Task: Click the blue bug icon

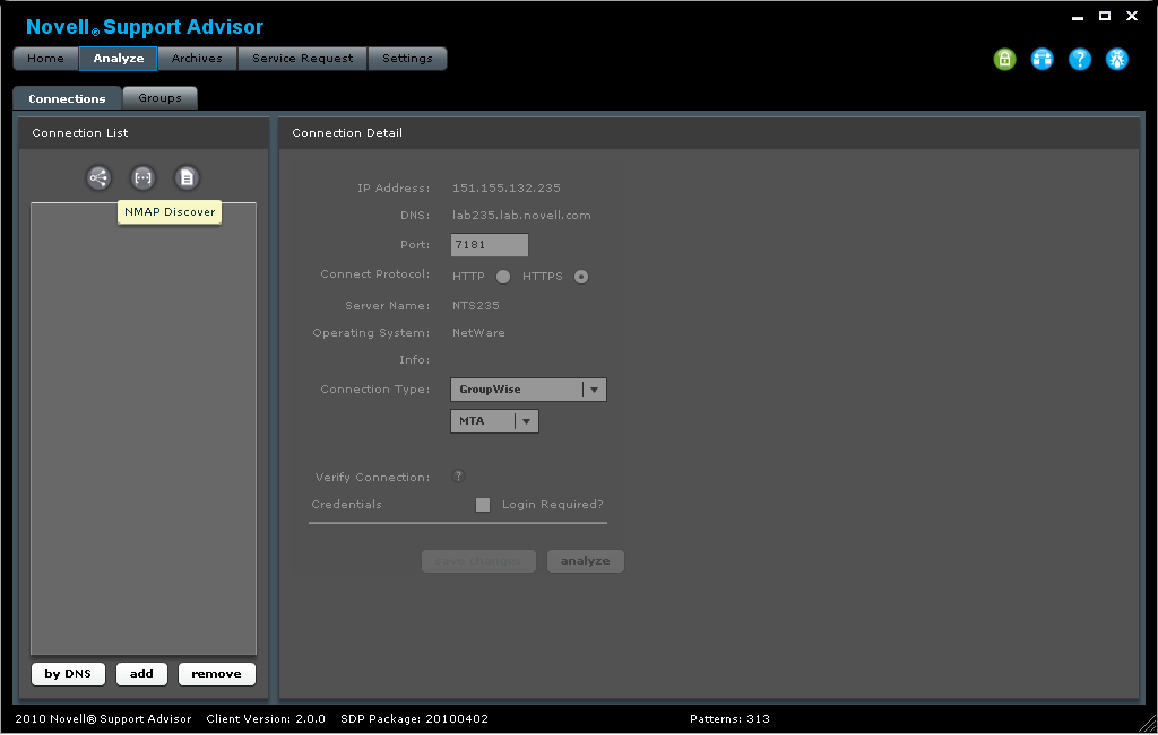Action: point(1117,59)
